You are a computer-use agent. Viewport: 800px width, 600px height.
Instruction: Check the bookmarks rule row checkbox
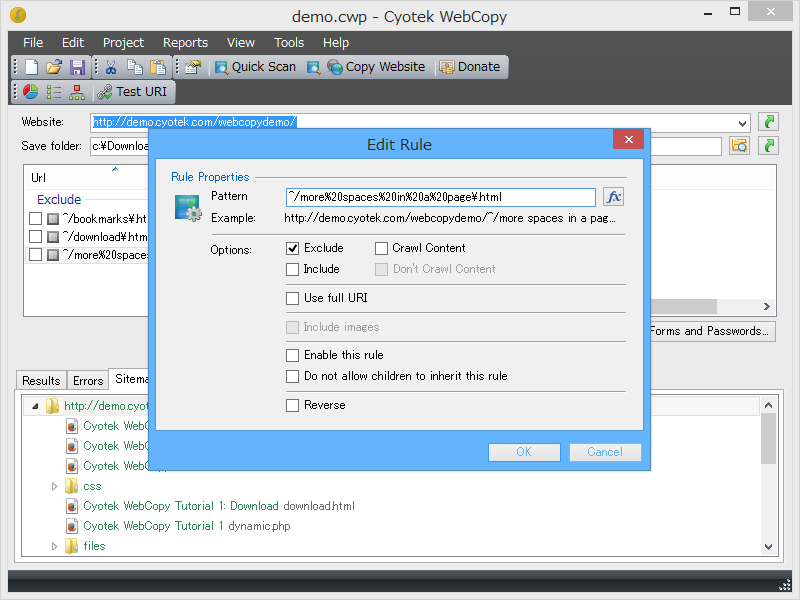[x=35, y=219]
